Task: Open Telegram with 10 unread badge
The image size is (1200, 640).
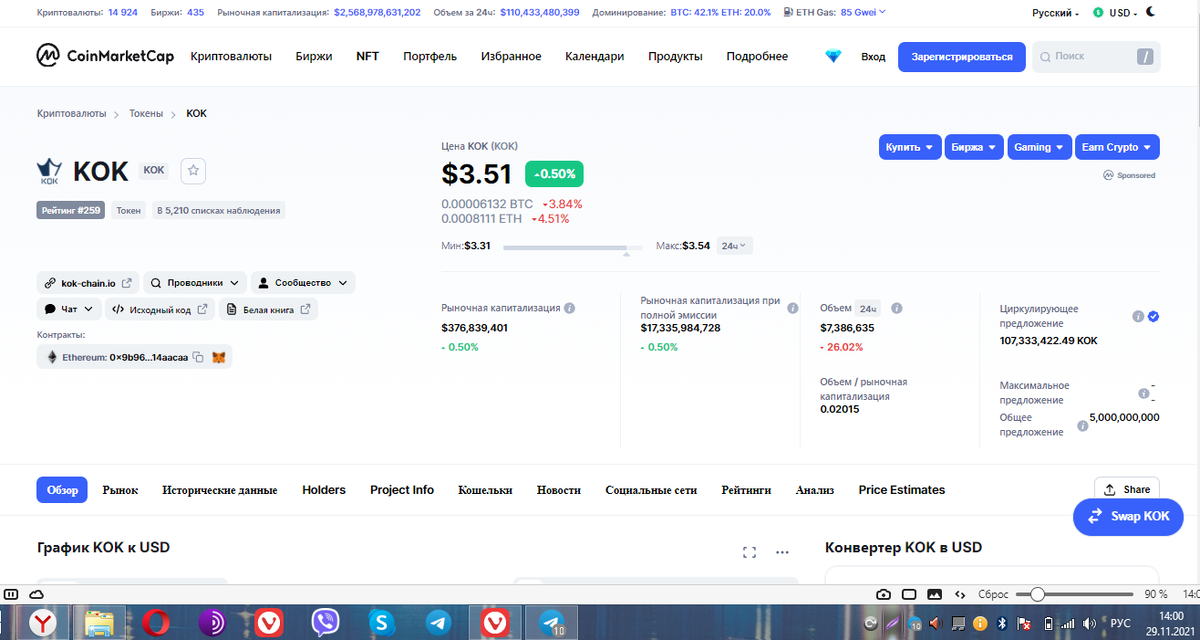Action: point(551,623)
